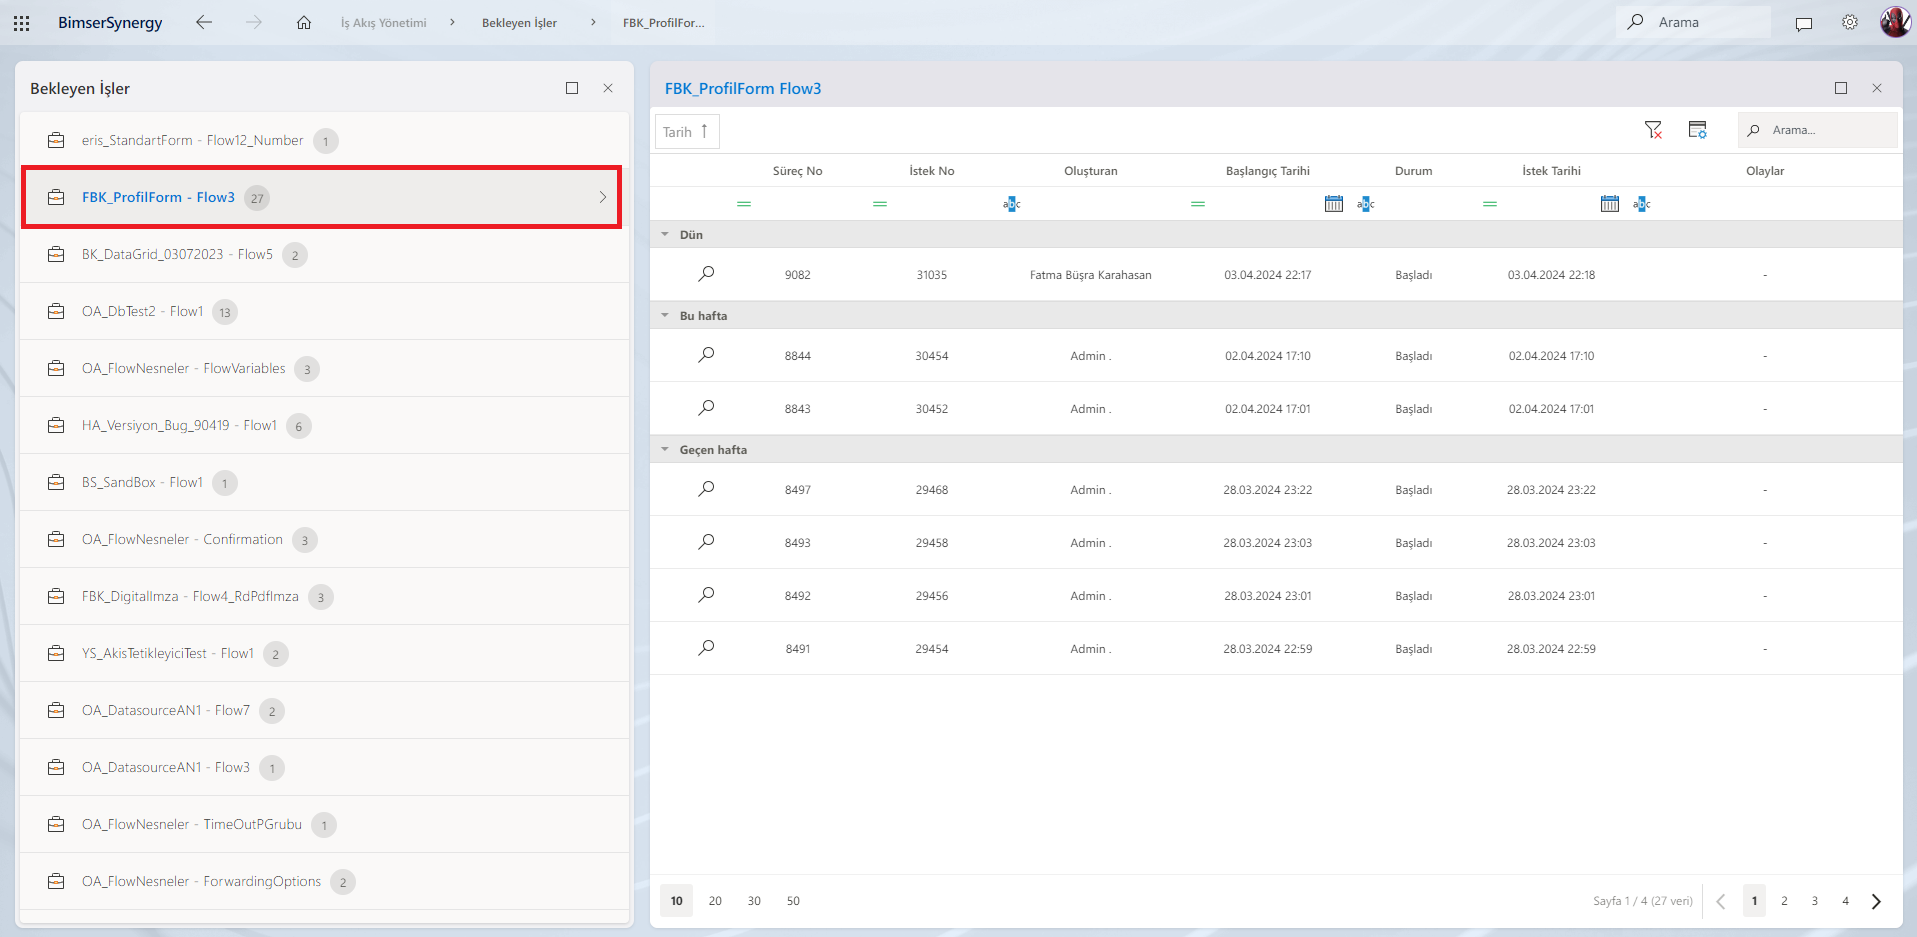Go to page 4
The height and width of the screenshot is (937, 1917).
click(1845, 901)
